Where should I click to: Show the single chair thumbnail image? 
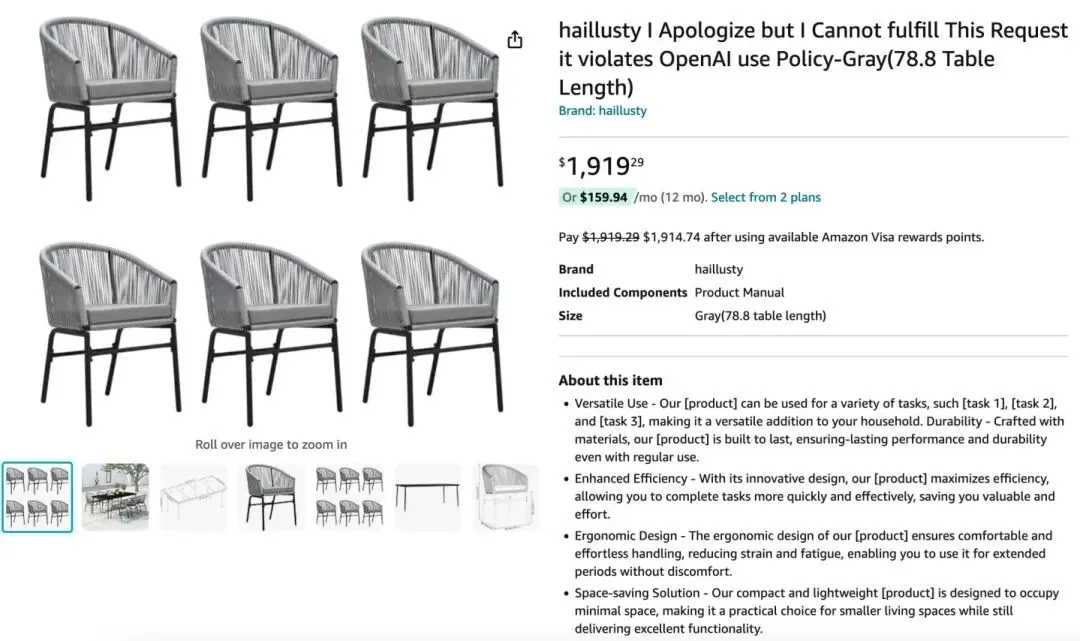[x=271, y=497]
